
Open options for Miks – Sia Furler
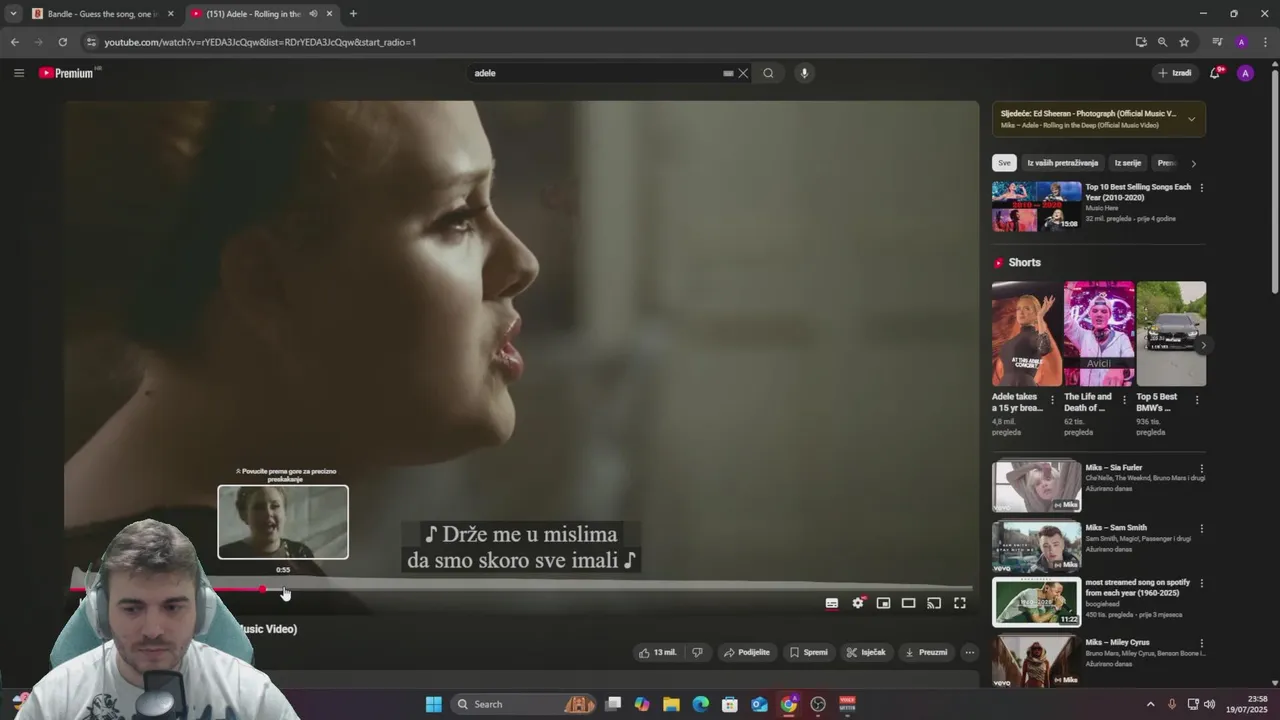pyautogui.click(x=1201, y=468)
